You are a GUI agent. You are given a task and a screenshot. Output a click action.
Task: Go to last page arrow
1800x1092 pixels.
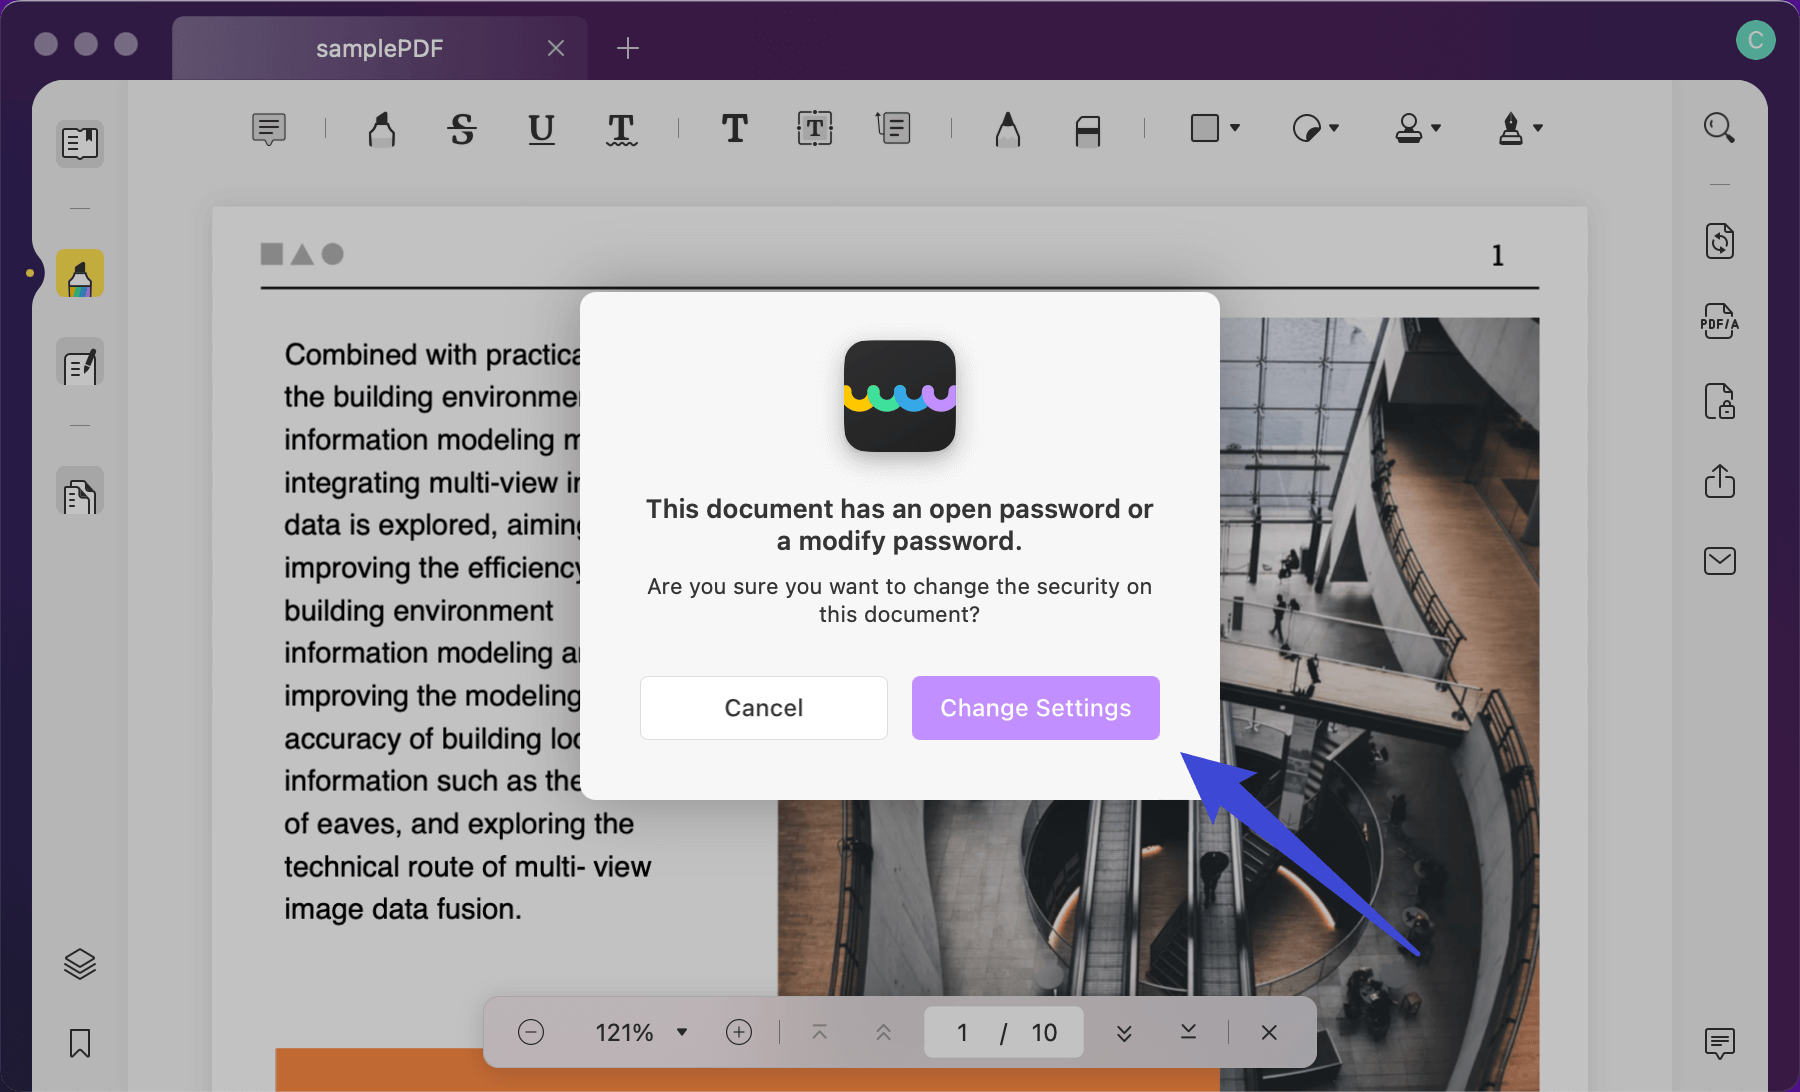(x=1188, y=1032)
